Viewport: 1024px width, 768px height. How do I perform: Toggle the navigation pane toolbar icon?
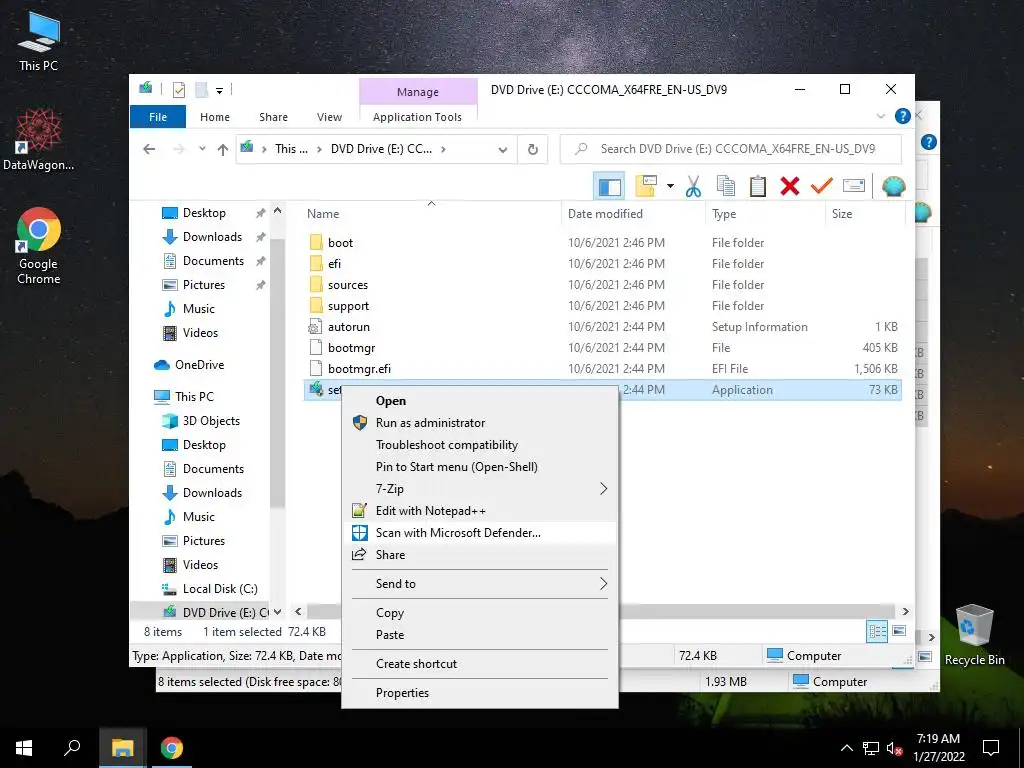coord(609,186)
